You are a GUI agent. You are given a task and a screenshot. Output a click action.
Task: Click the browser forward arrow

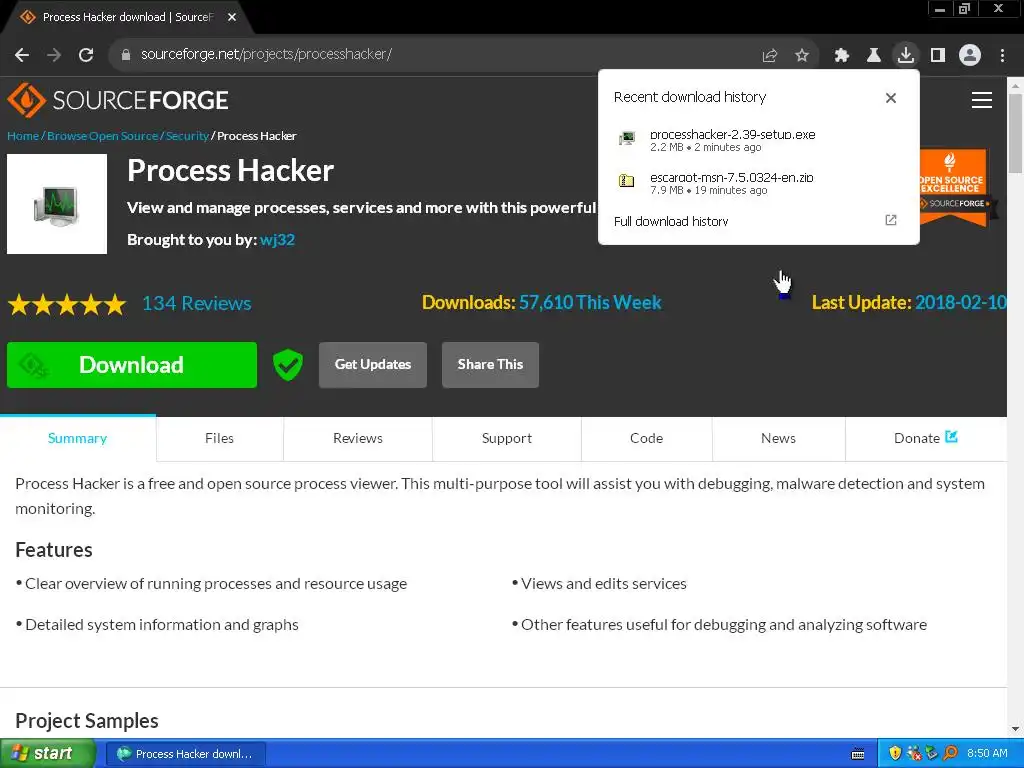click(54, 55)
